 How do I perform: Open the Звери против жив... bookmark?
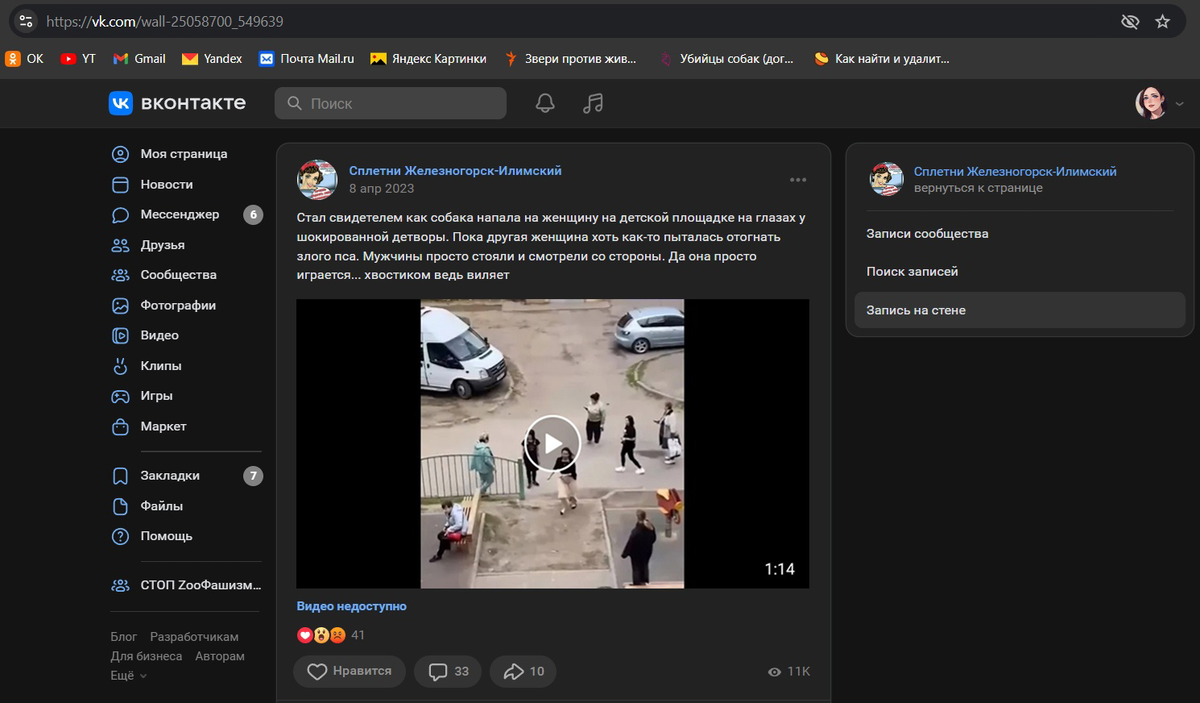pyautogui.click(x=570, y=59)
